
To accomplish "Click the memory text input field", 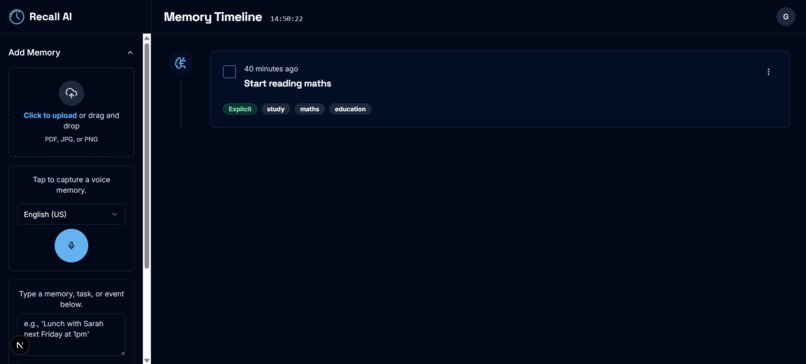I will tap(71, 335).
